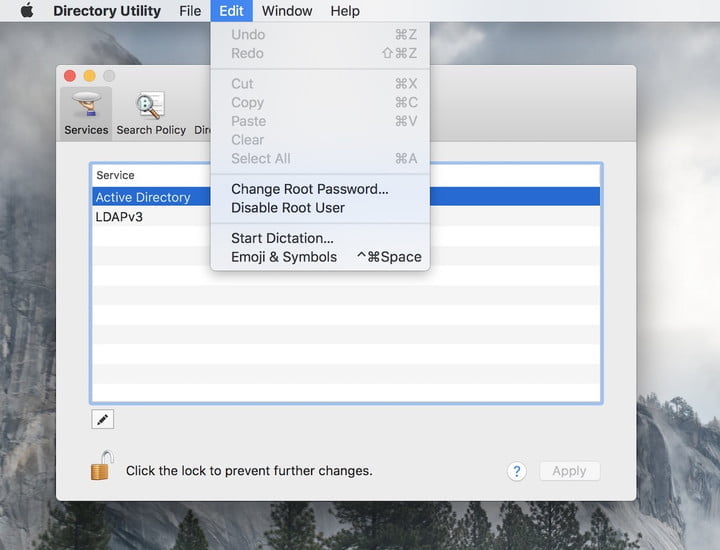Choose Change Root Password… from menu
This screenshot has height=550, width=720.
click(320, 189)
